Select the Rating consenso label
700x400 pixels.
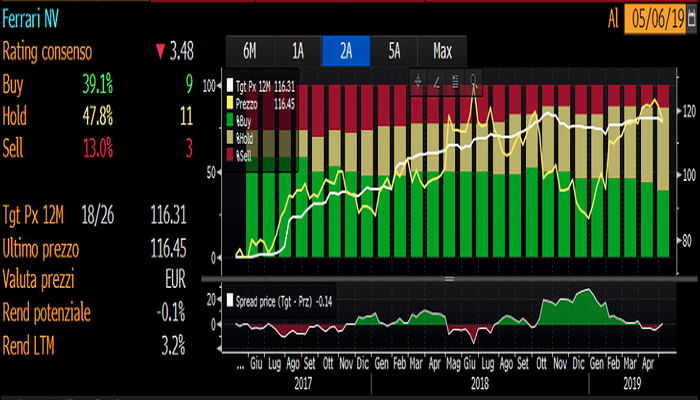tap(47, 53)
